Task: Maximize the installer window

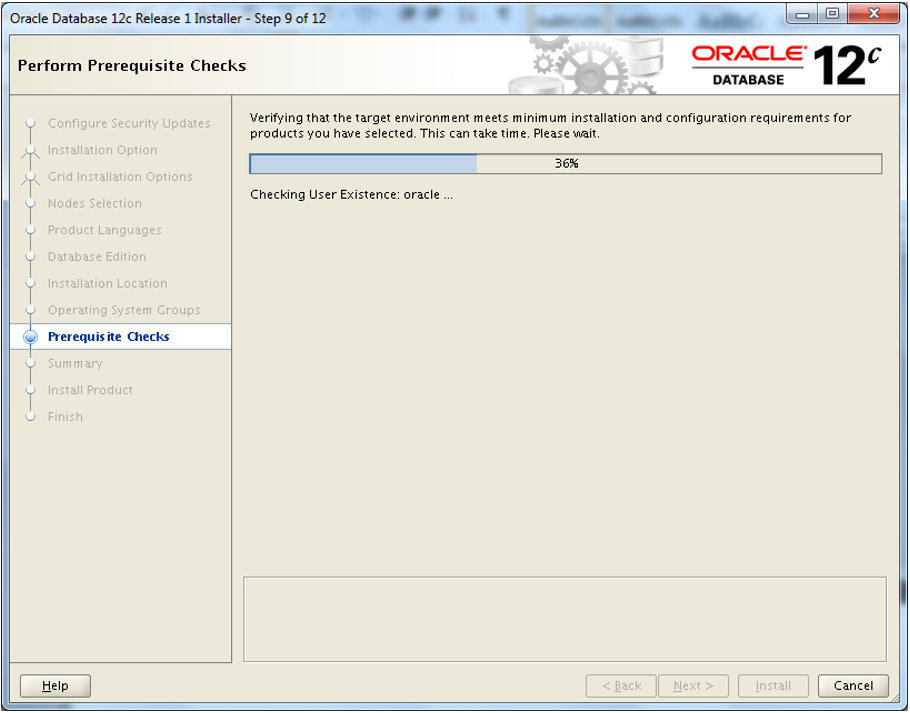Action: [x=832, y=14]
